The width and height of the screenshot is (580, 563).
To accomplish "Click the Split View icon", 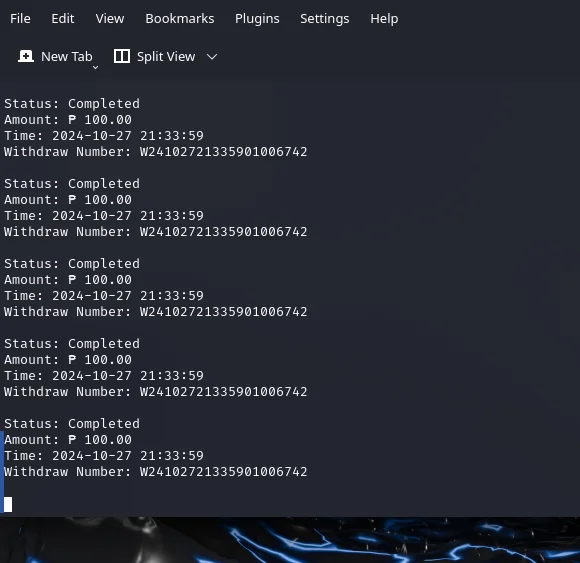I will tap(122, 57).
